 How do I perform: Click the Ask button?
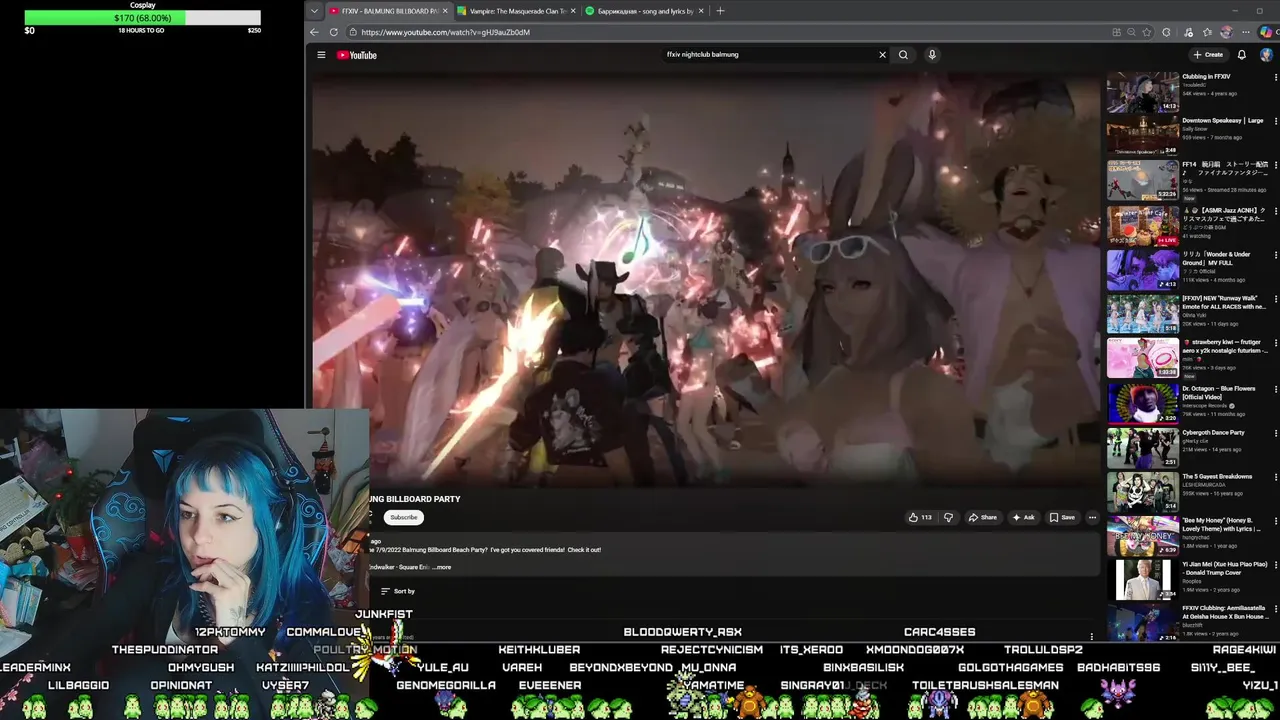coord(1023,517)
